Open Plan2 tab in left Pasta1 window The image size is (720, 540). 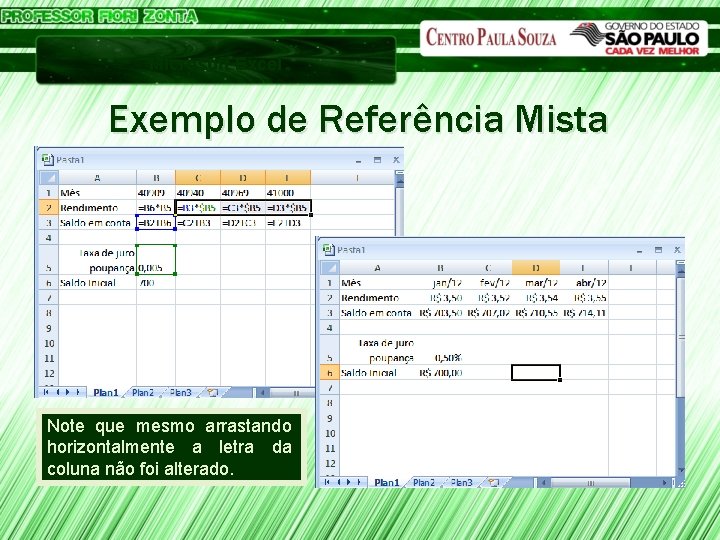tap(143, 393)
